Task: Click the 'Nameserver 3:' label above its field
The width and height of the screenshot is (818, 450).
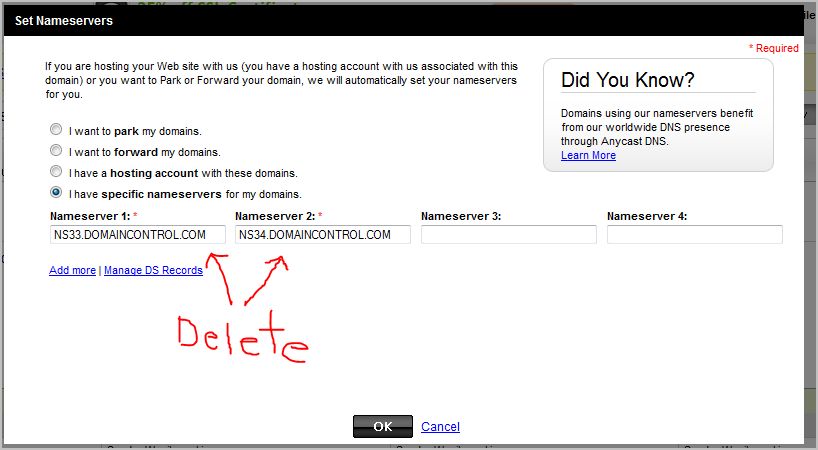Action: pyautogui.click(x=461, y=215)
